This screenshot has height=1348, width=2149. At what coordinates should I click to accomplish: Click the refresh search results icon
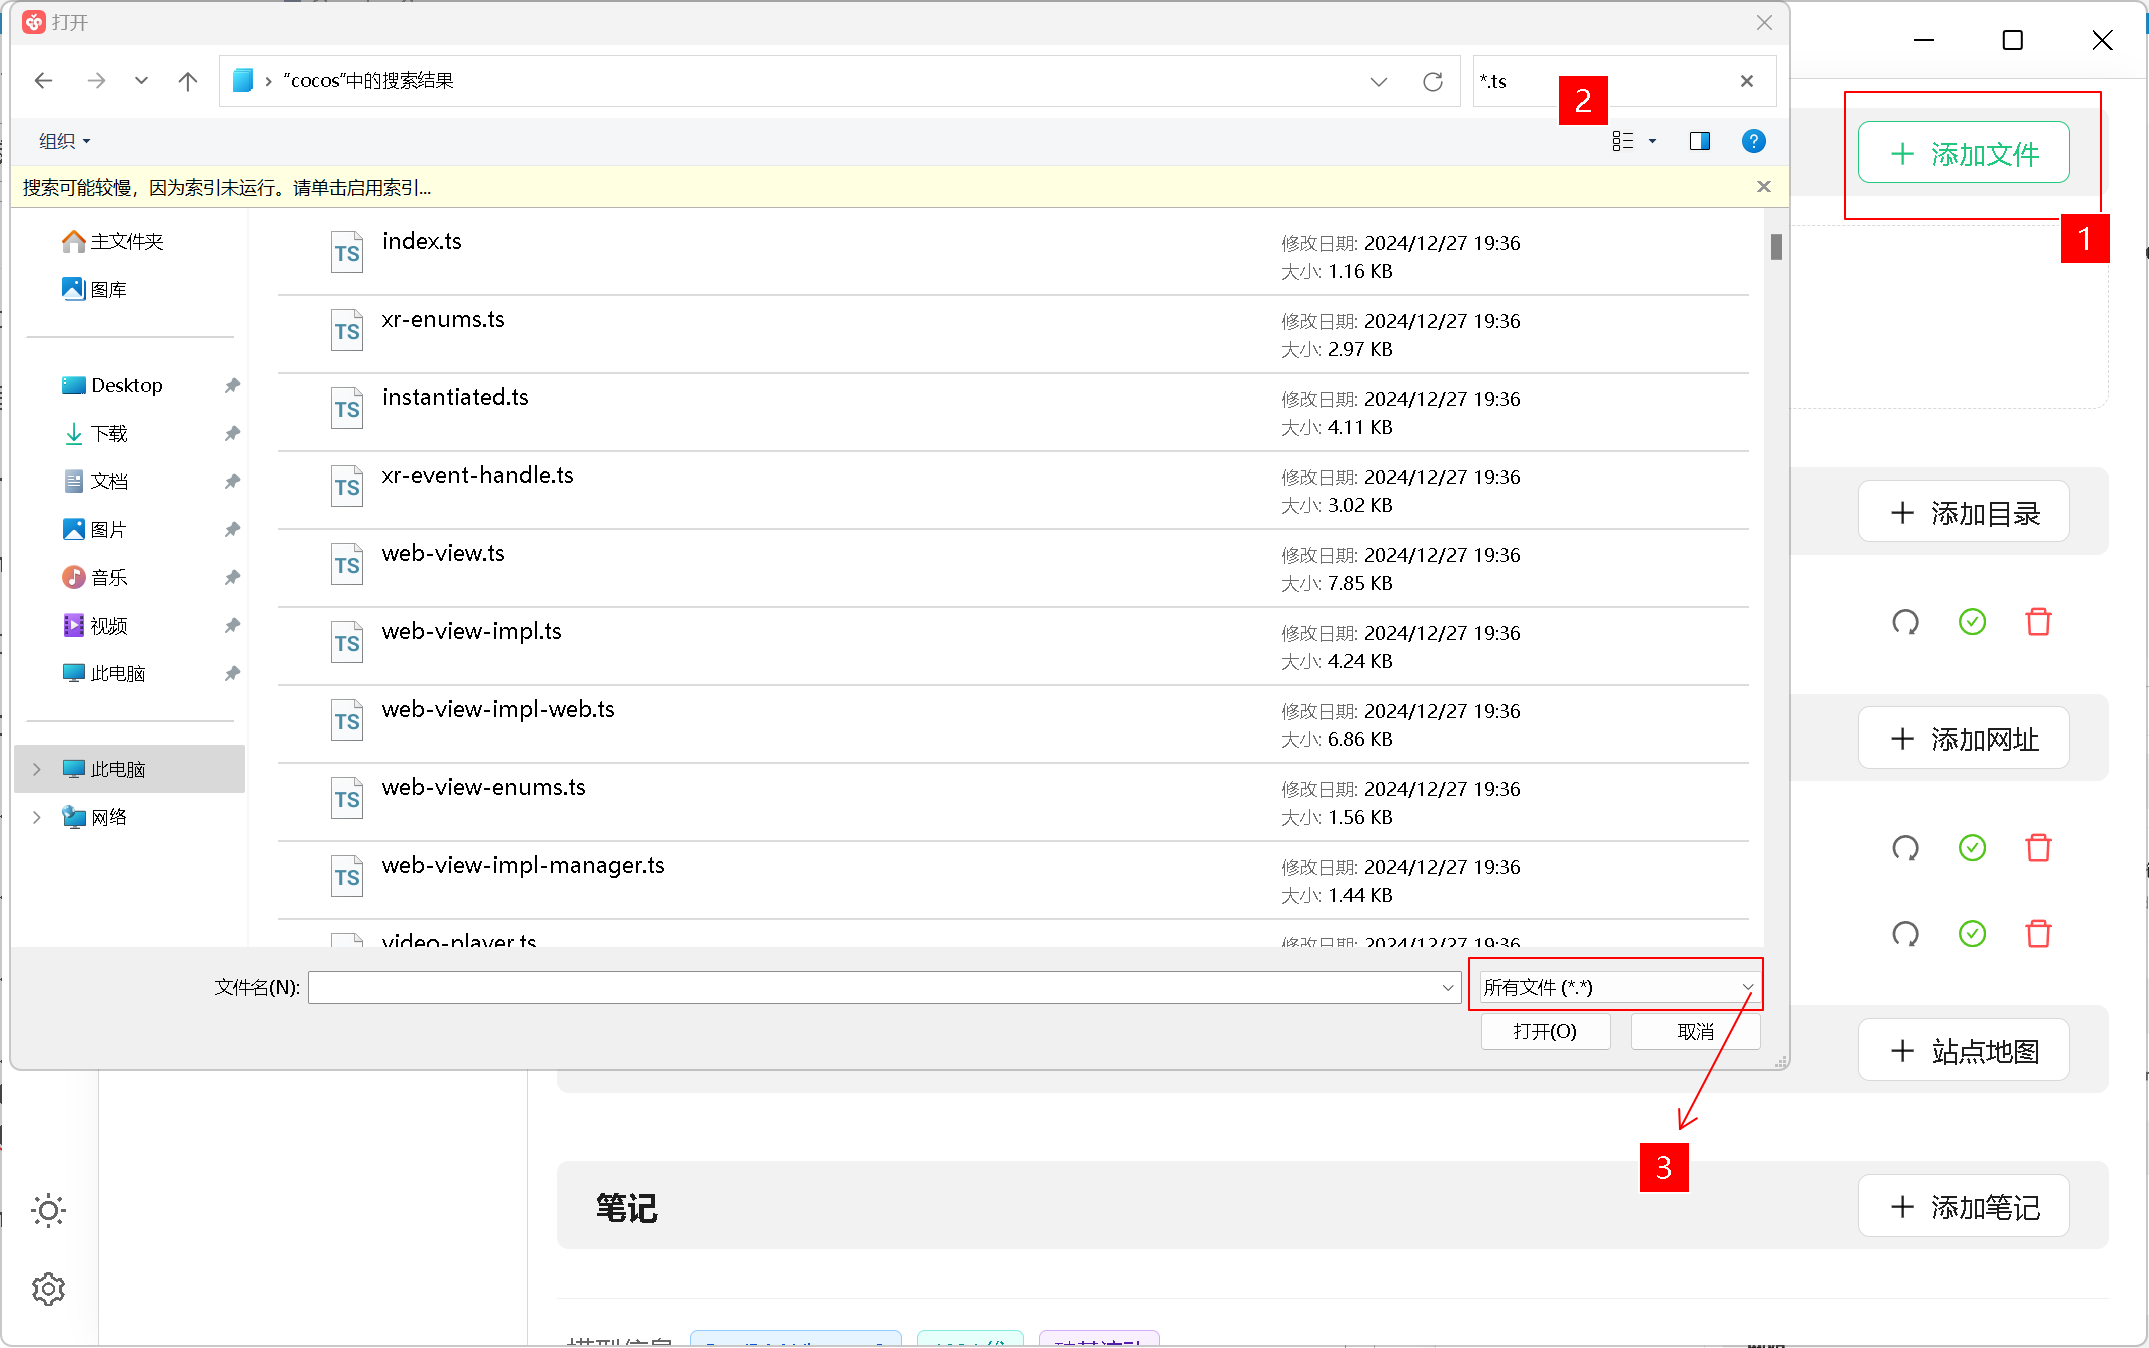(1432, 81)
